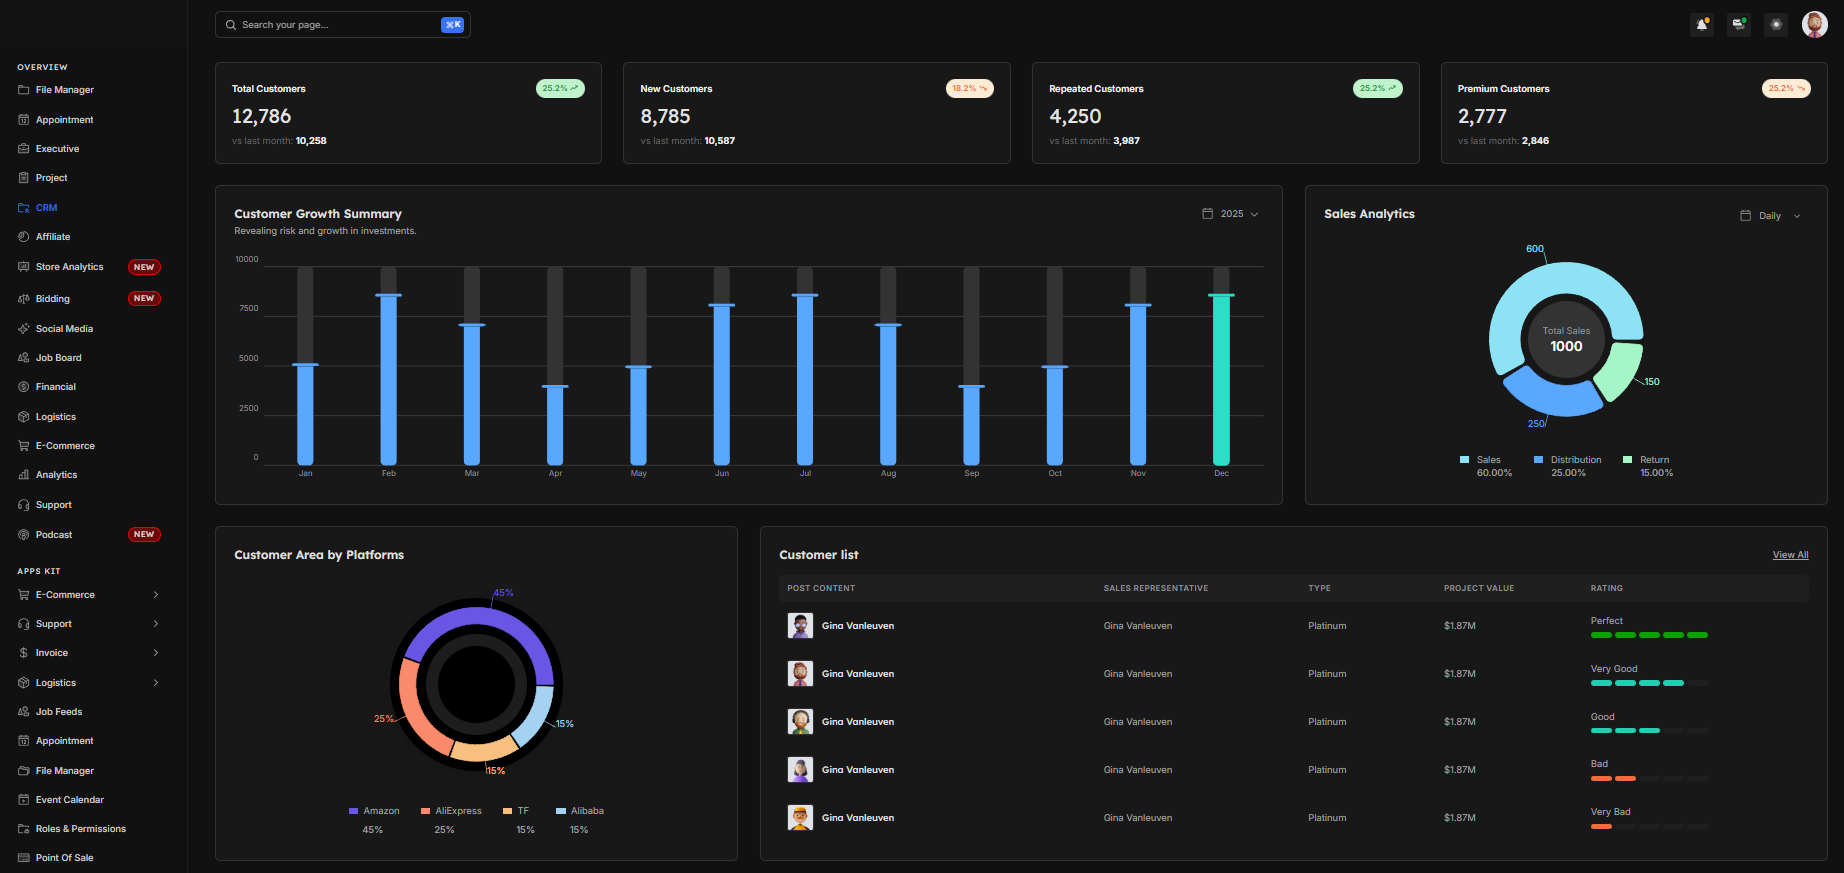
Task: Click the Financial sidebar icon
Action: coord(24,387)
